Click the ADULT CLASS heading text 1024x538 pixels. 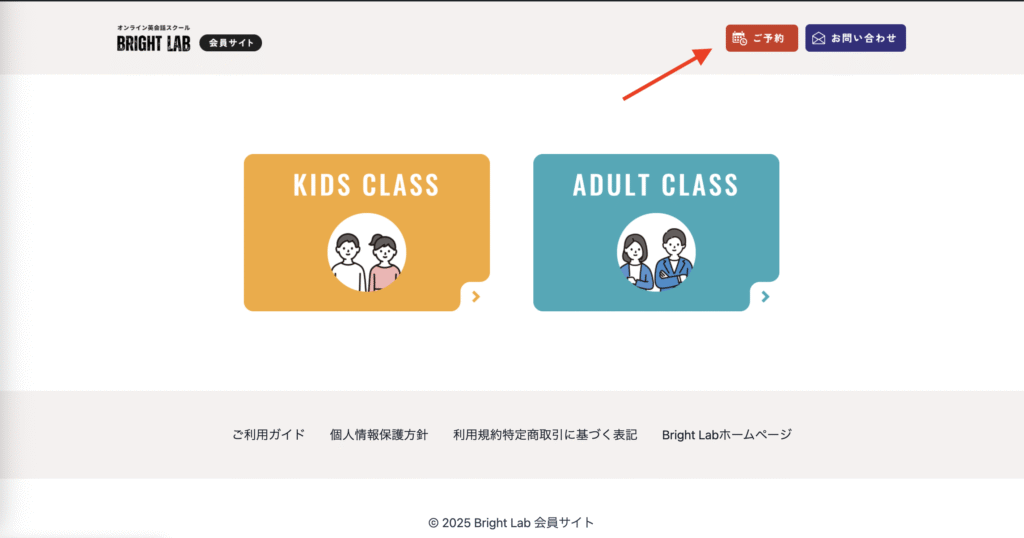point(656,185)
